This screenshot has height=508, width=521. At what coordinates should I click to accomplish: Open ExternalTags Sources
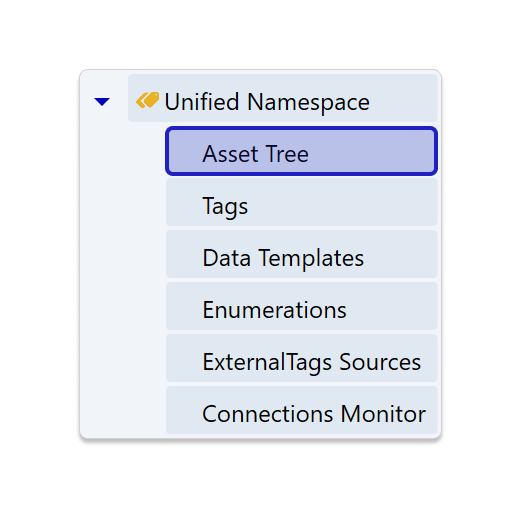pyautogui.click(x=302, y=358)
